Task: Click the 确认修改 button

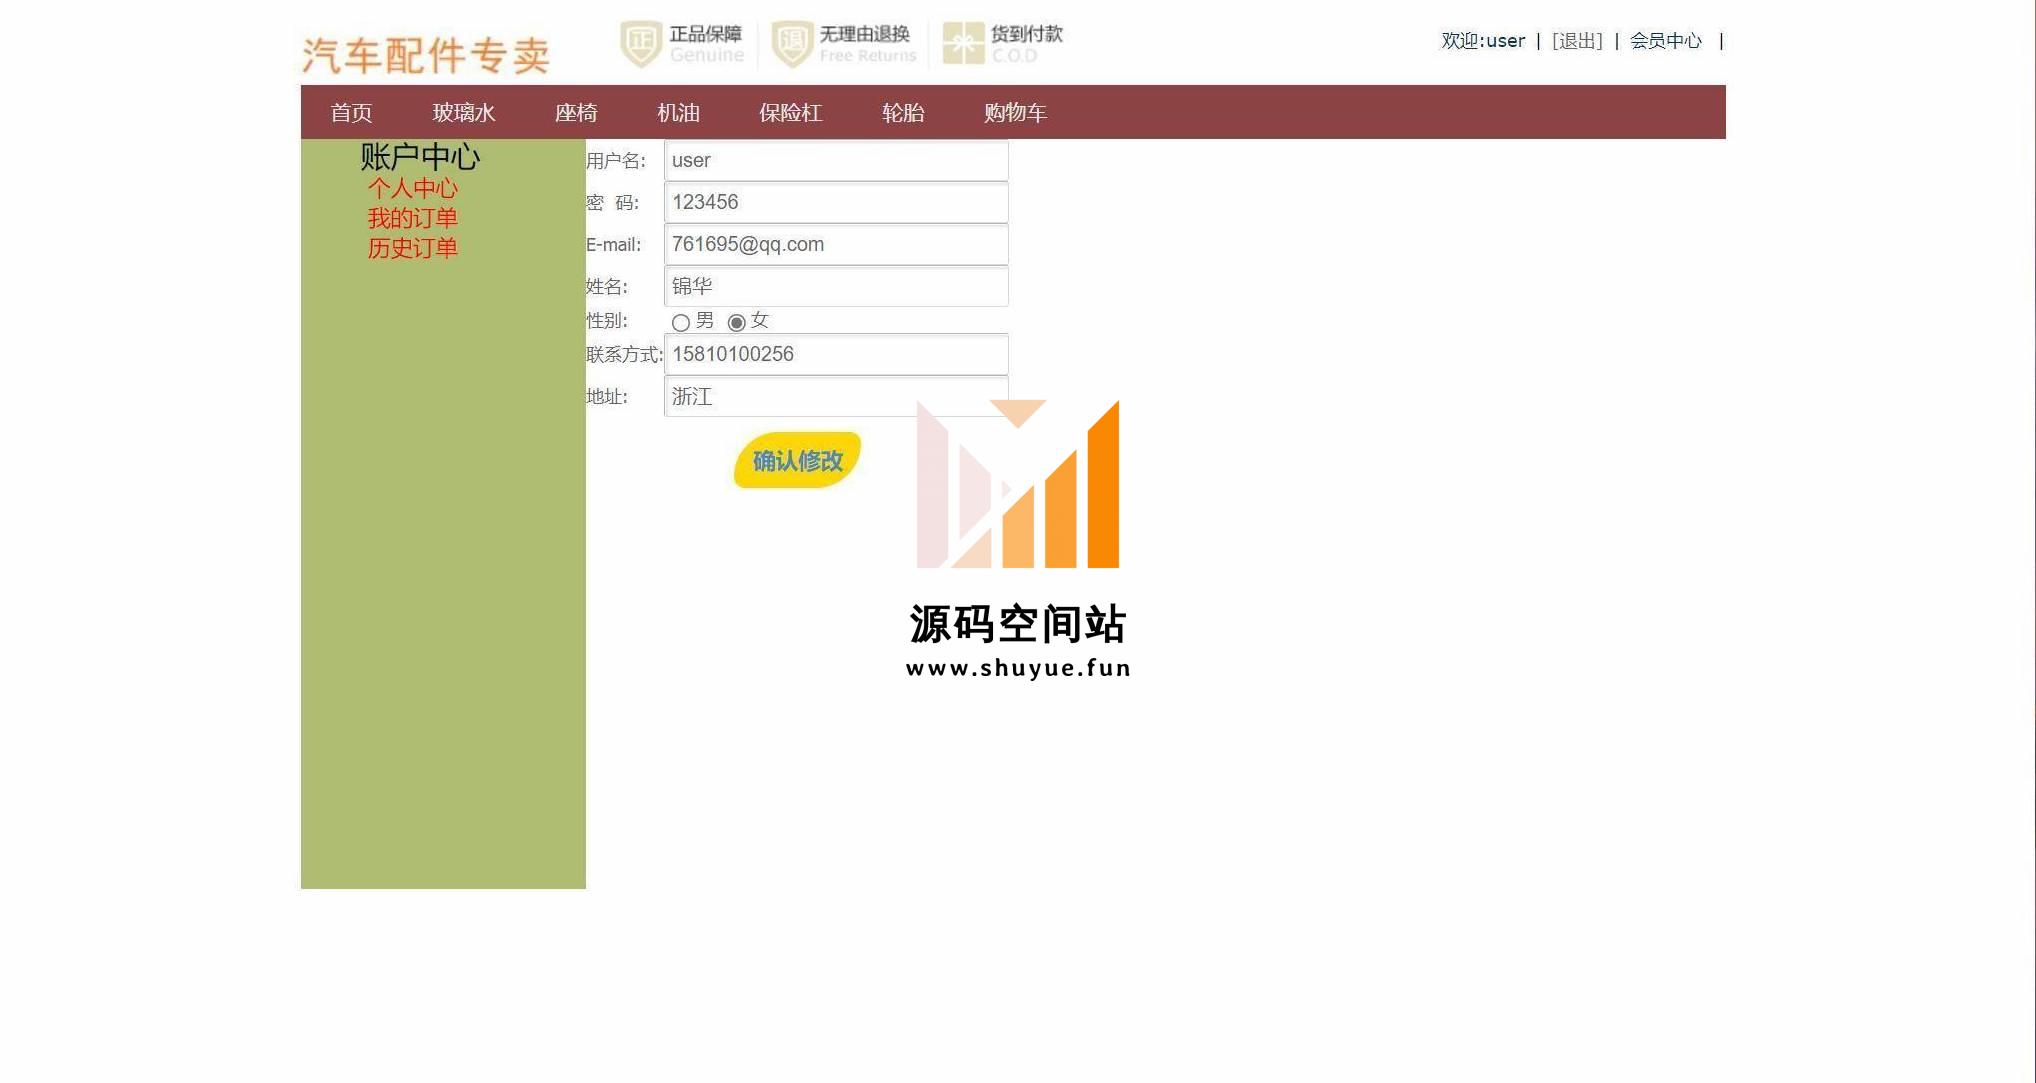Action: [x=798, y=460]
